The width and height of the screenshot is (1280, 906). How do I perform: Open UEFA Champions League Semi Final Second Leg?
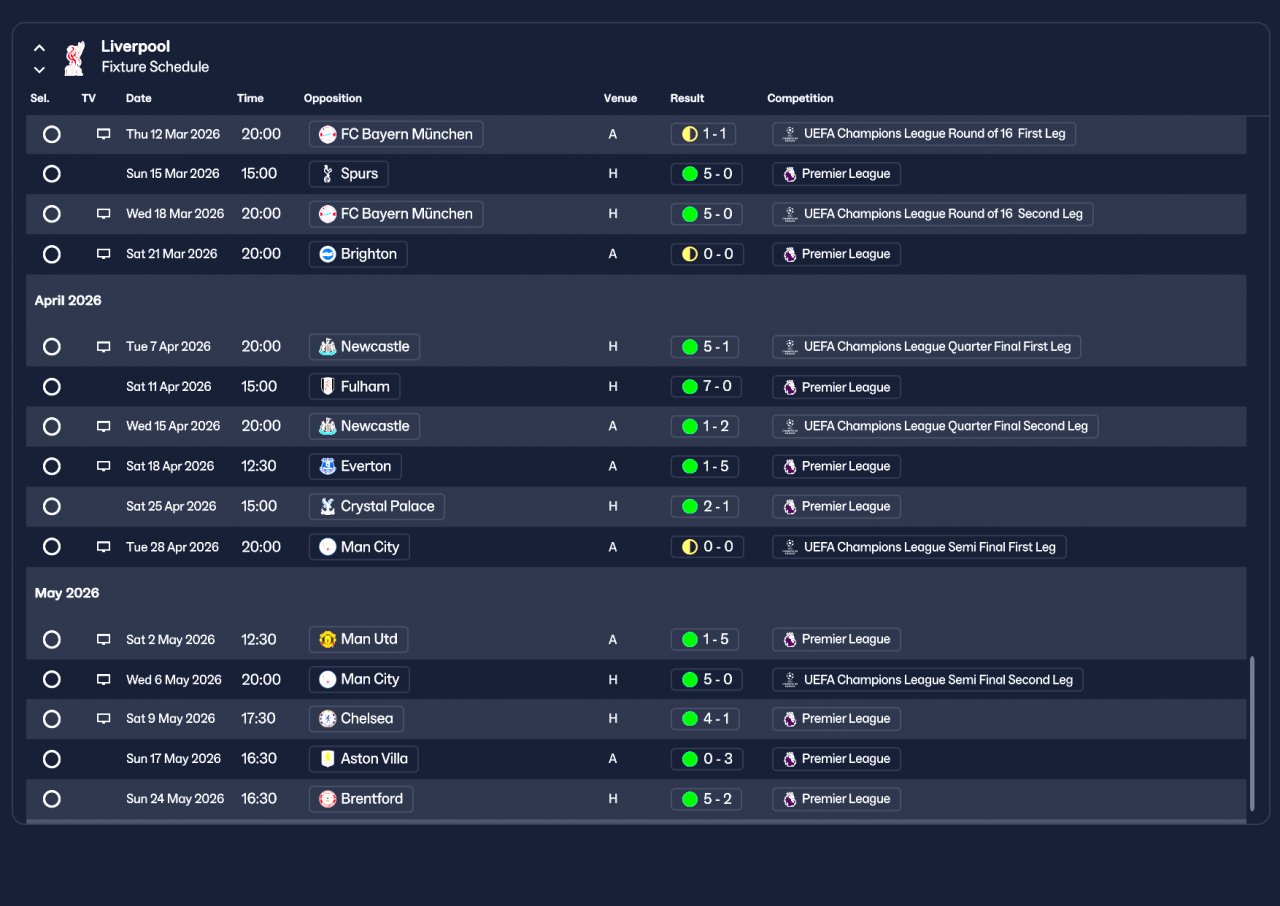928,679
